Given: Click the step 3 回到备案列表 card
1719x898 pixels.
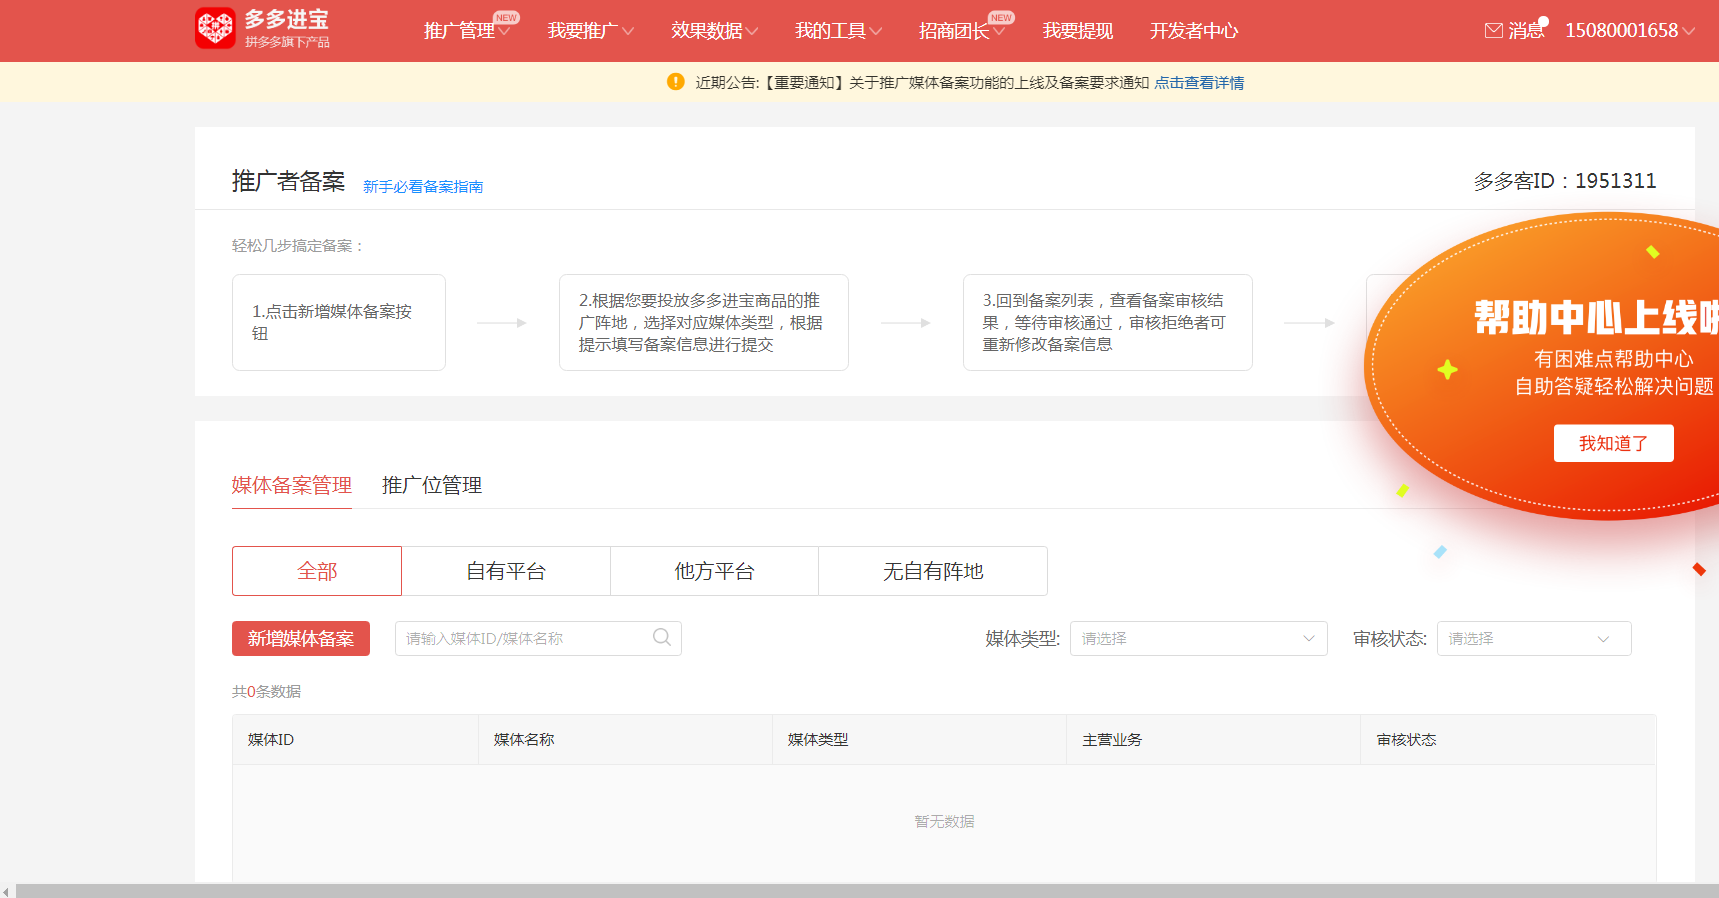Looking at the screenshot, I should 1108,322.
